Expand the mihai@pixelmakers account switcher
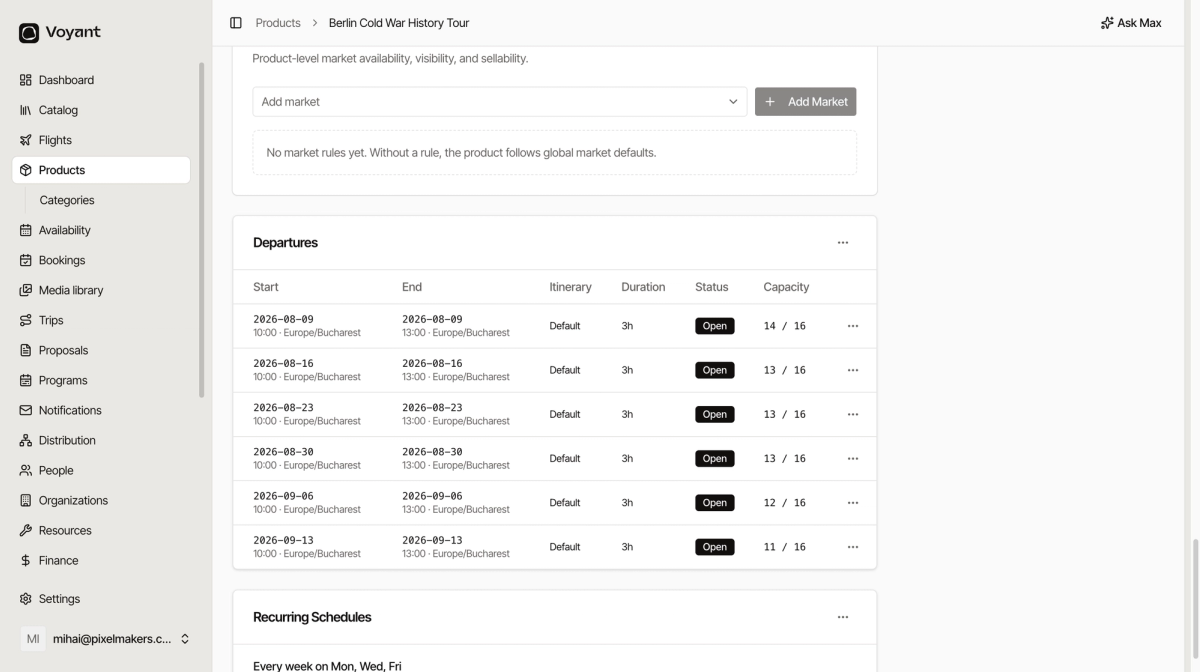 click(106, 639)
